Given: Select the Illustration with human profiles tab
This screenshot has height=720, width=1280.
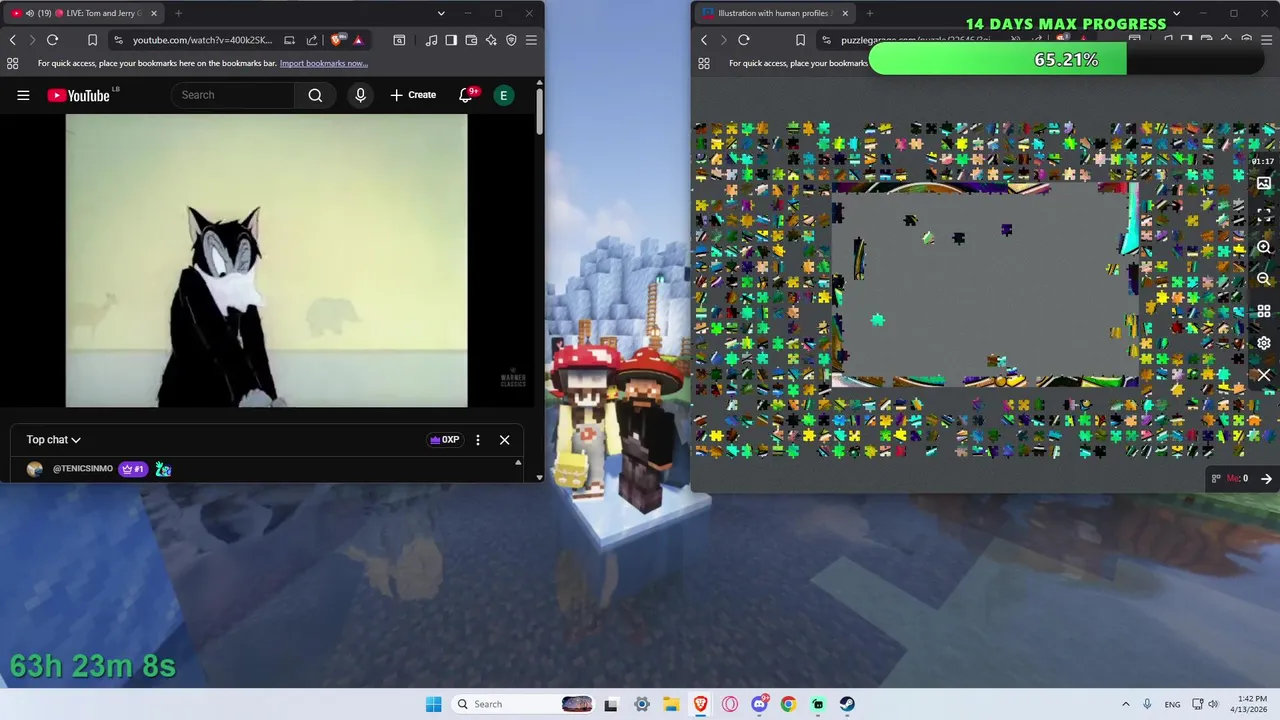Looking at the screenshot, I should [775, 13].
